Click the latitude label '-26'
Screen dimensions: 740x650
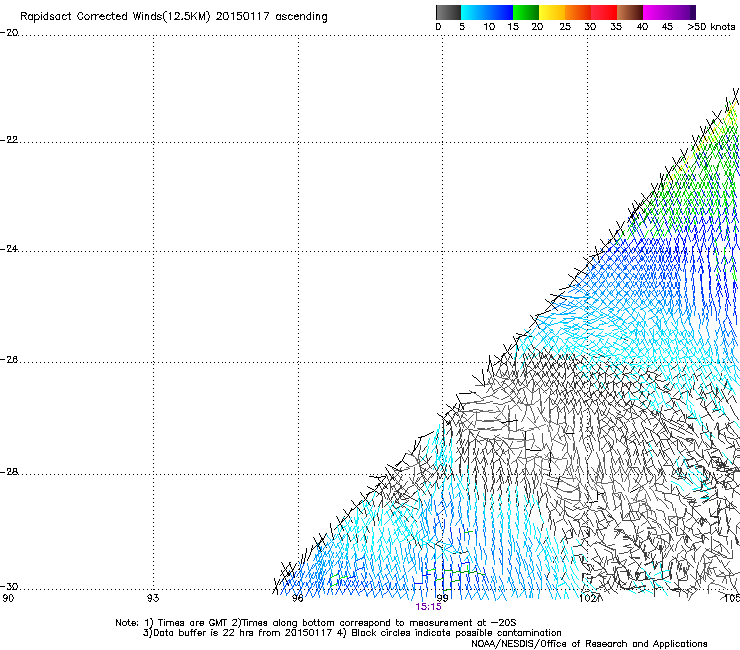[x=9, y=360]
